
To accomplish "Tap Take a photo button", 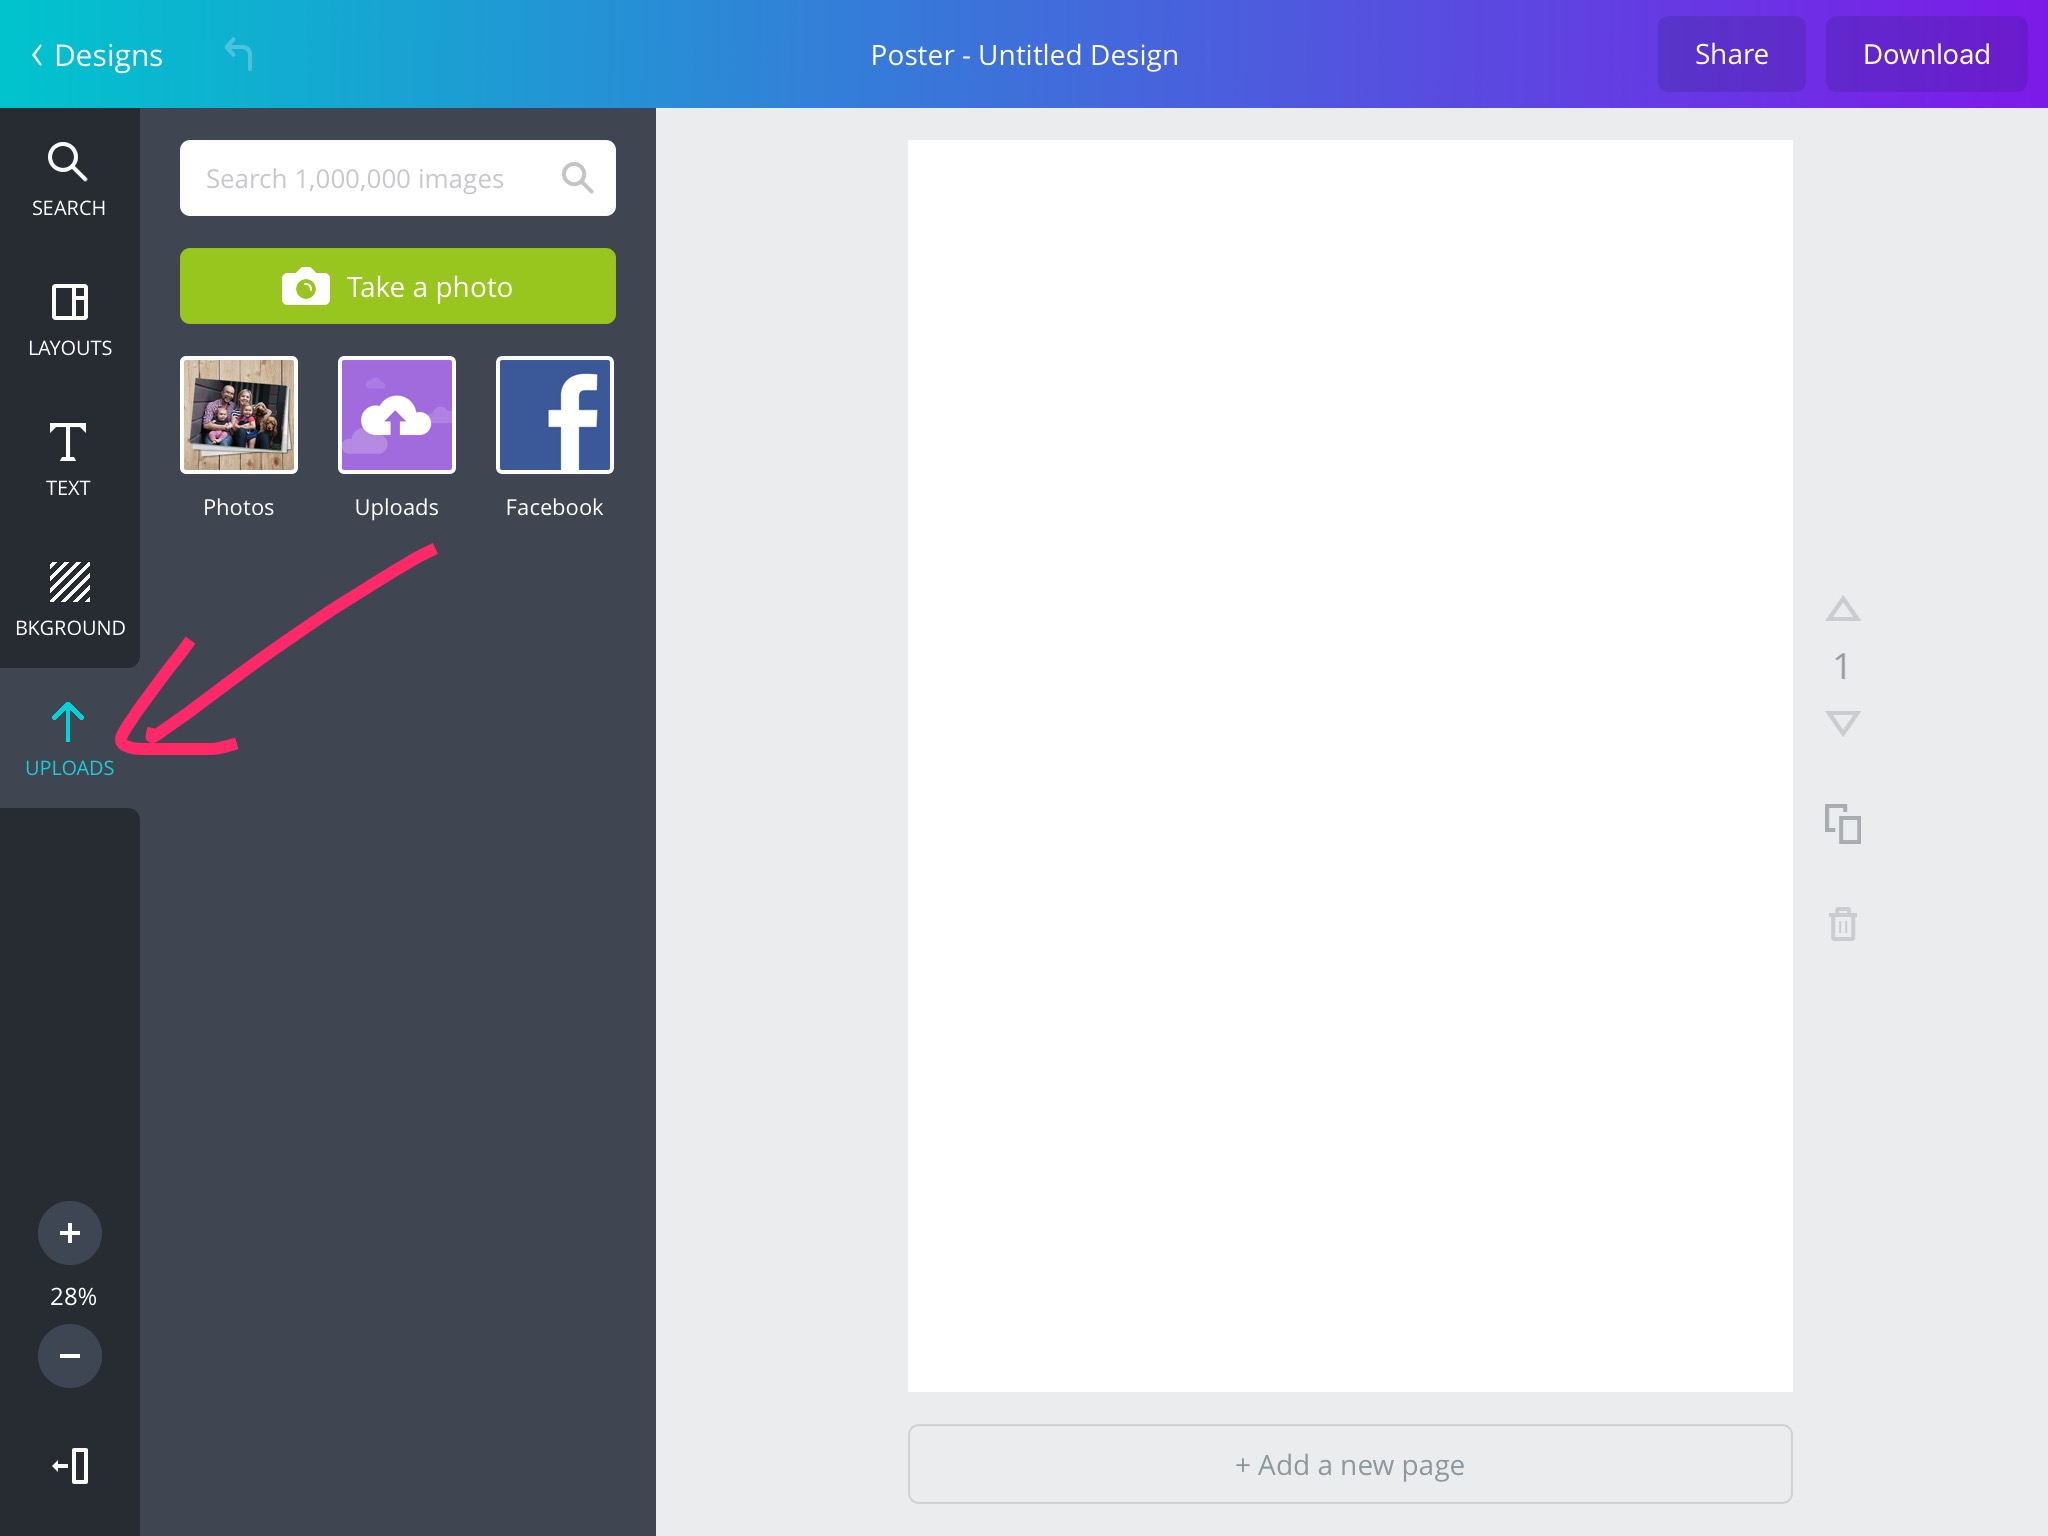I will (x=397, y=286).
